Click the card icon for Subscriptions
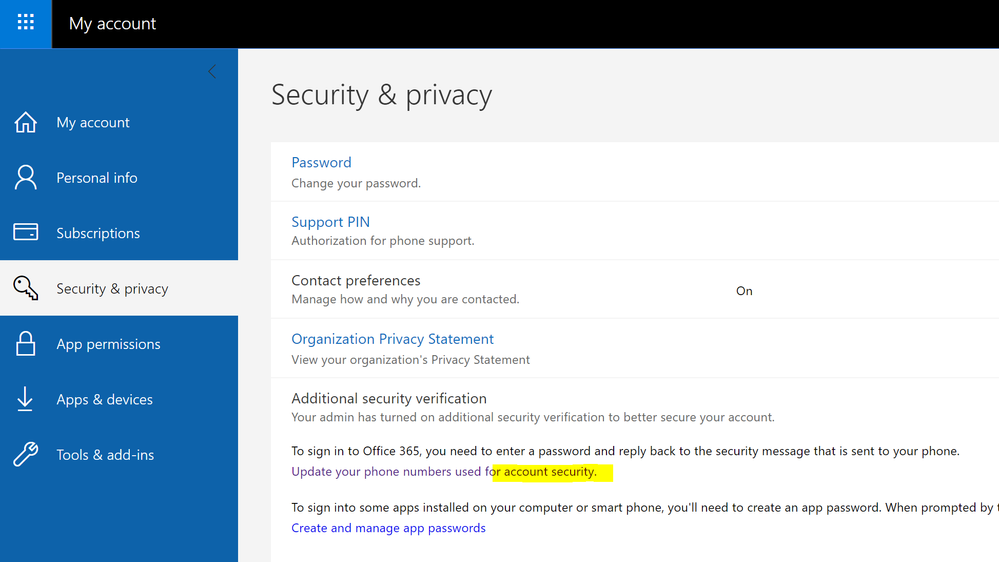The height and width of the screenshot is (562, 999). (x=26, y=233)
